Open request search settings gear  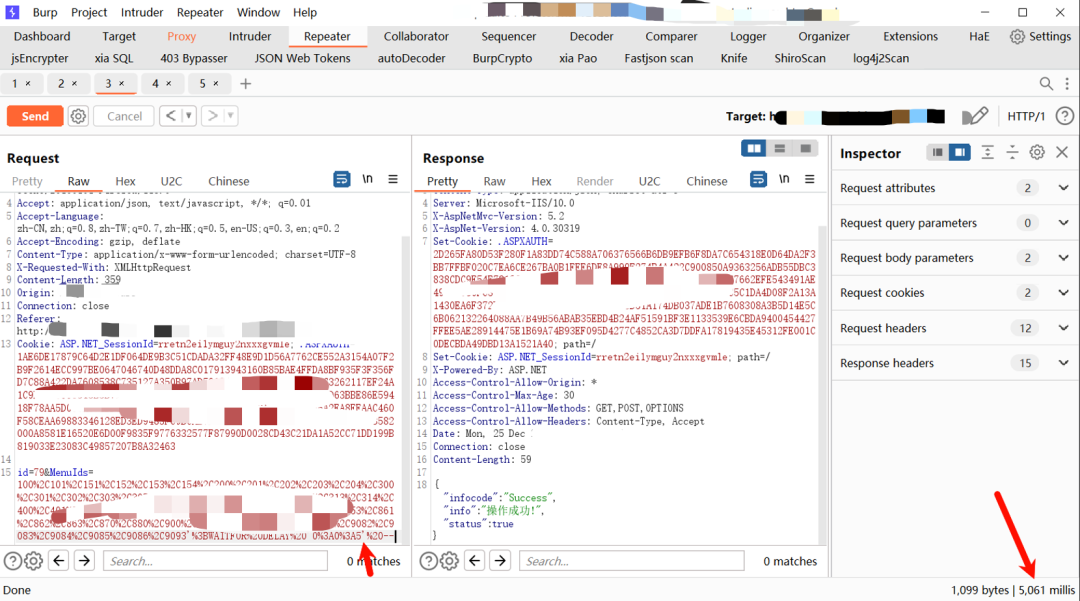[33, 561]
